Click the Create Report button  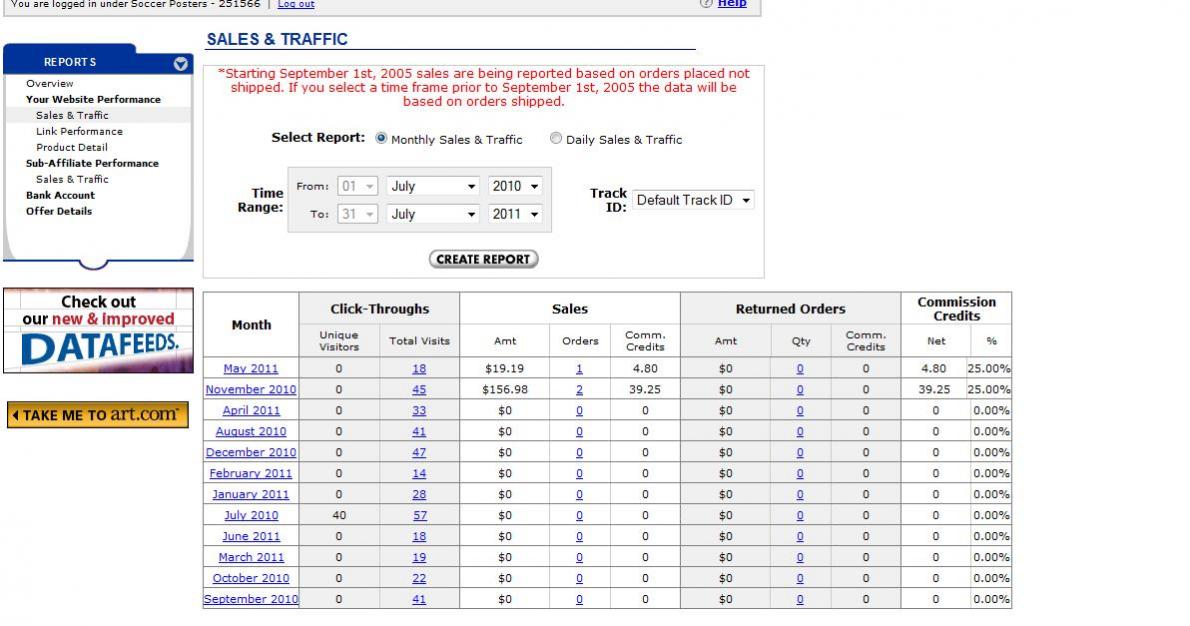[483, 259]
